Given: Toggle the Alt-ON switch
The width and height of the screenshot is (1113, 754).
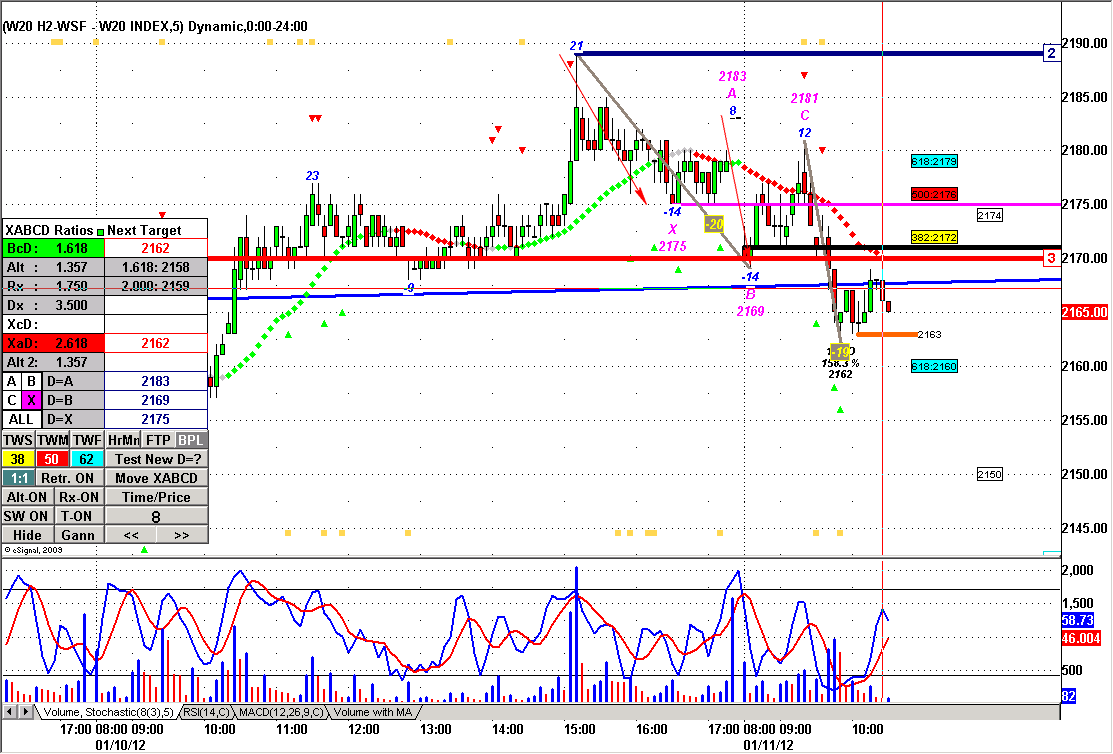Looking at the screenshot, I should [x=26, y=497].
